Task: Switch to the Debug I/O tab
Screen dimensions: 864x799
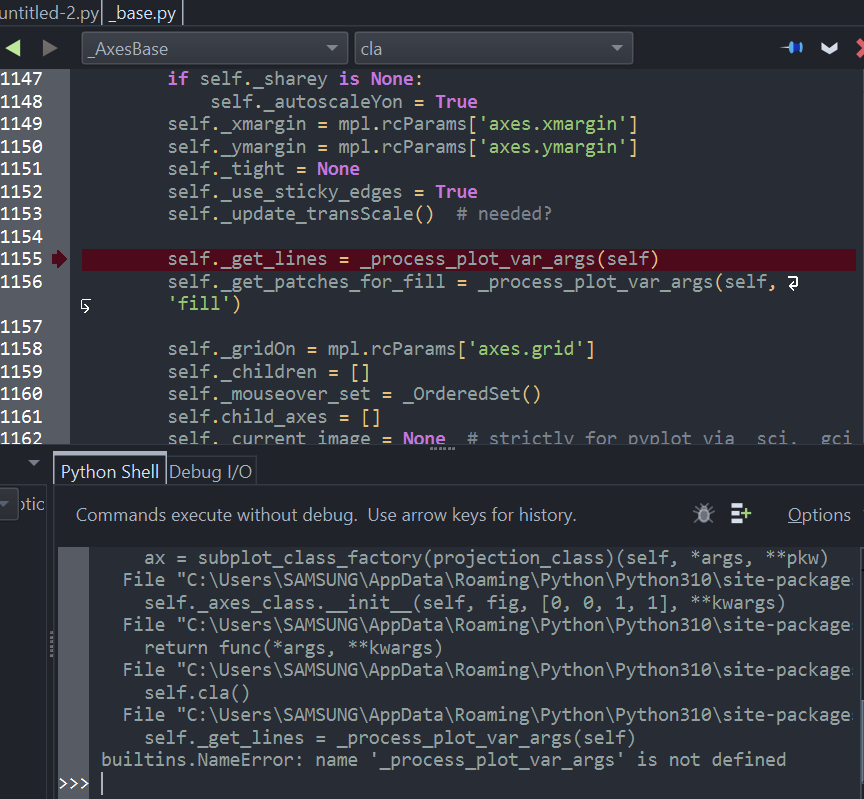Action: (210, 470)
